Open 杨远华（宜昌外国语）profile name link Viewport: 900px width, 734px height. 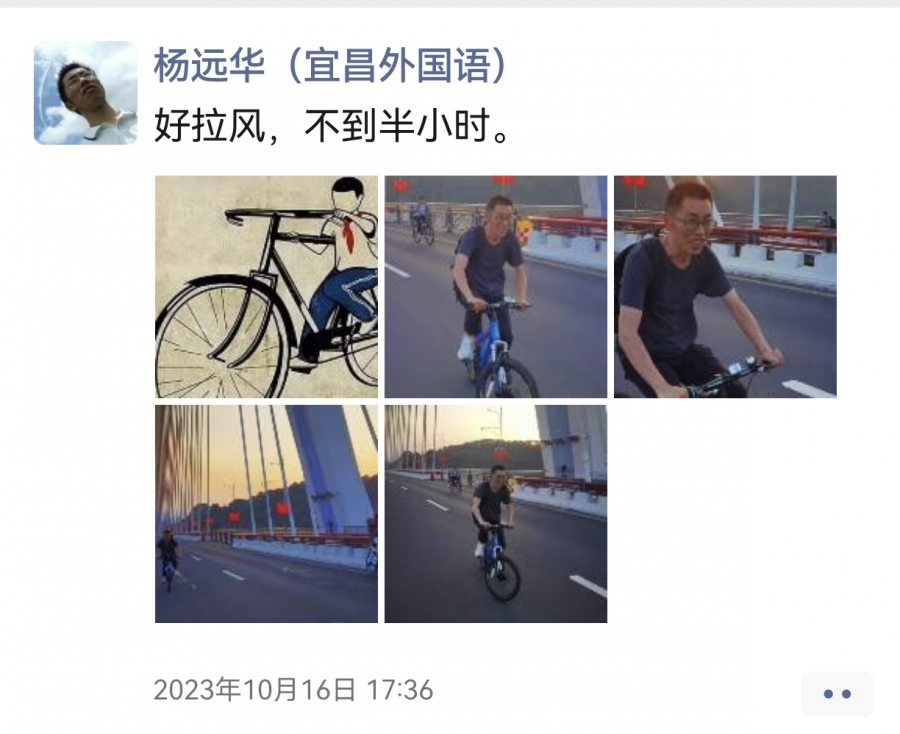point(330,65)
